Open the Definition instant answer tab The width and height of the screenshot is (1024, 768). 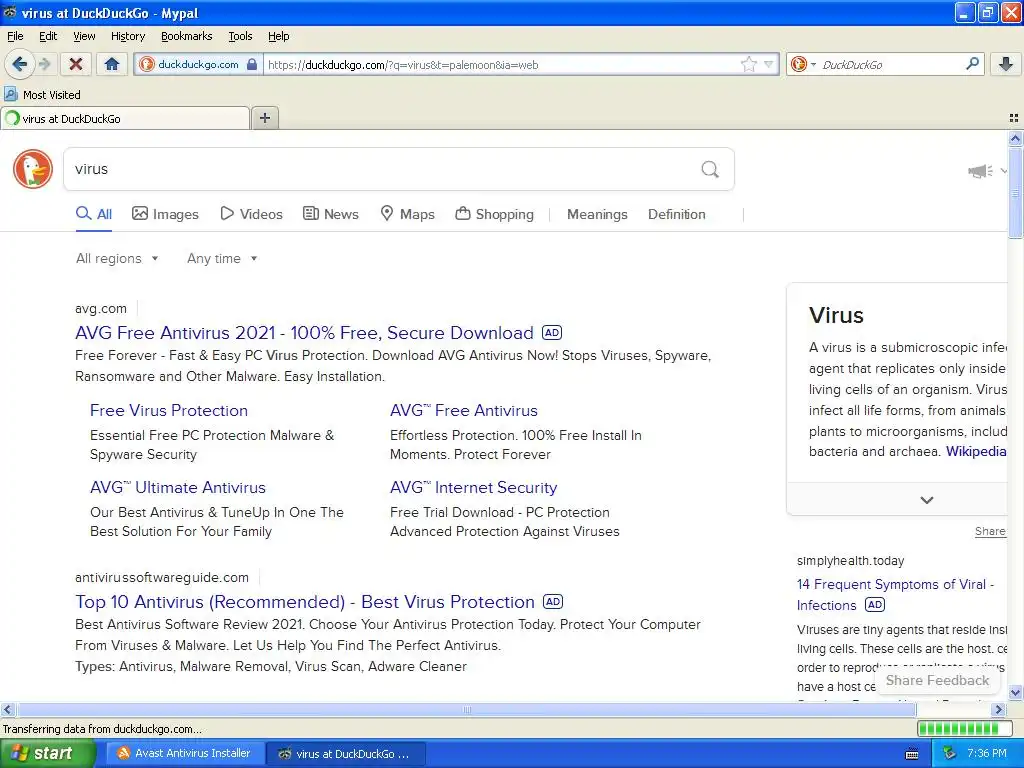[x=677, y=214]
